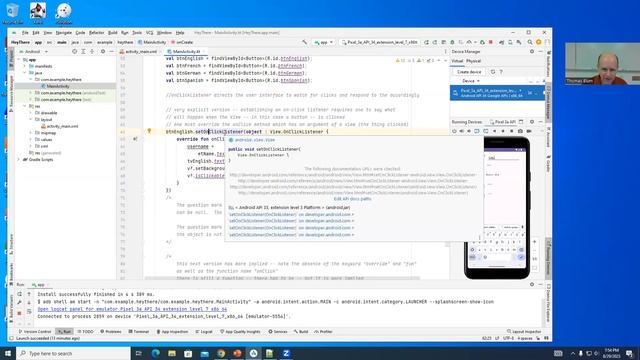The image size is (640, 360).
Task: Open the Pixel_3a device selector dropdown
Action: tap(380, 42)
